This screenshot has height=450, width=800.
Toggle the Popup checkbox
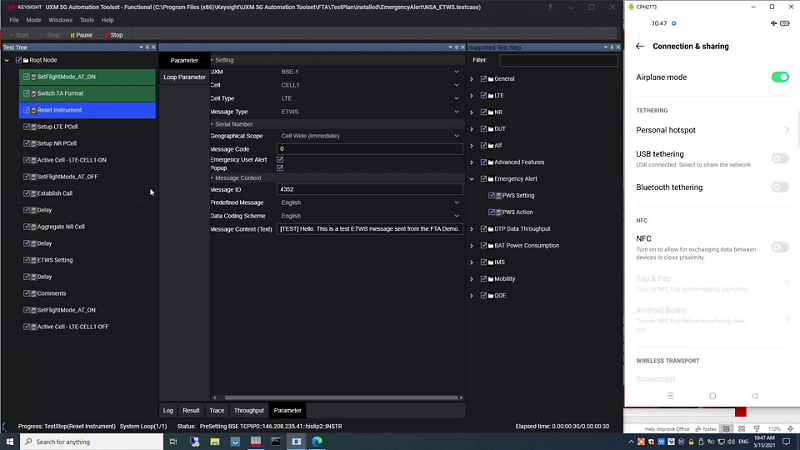(280, 168)
